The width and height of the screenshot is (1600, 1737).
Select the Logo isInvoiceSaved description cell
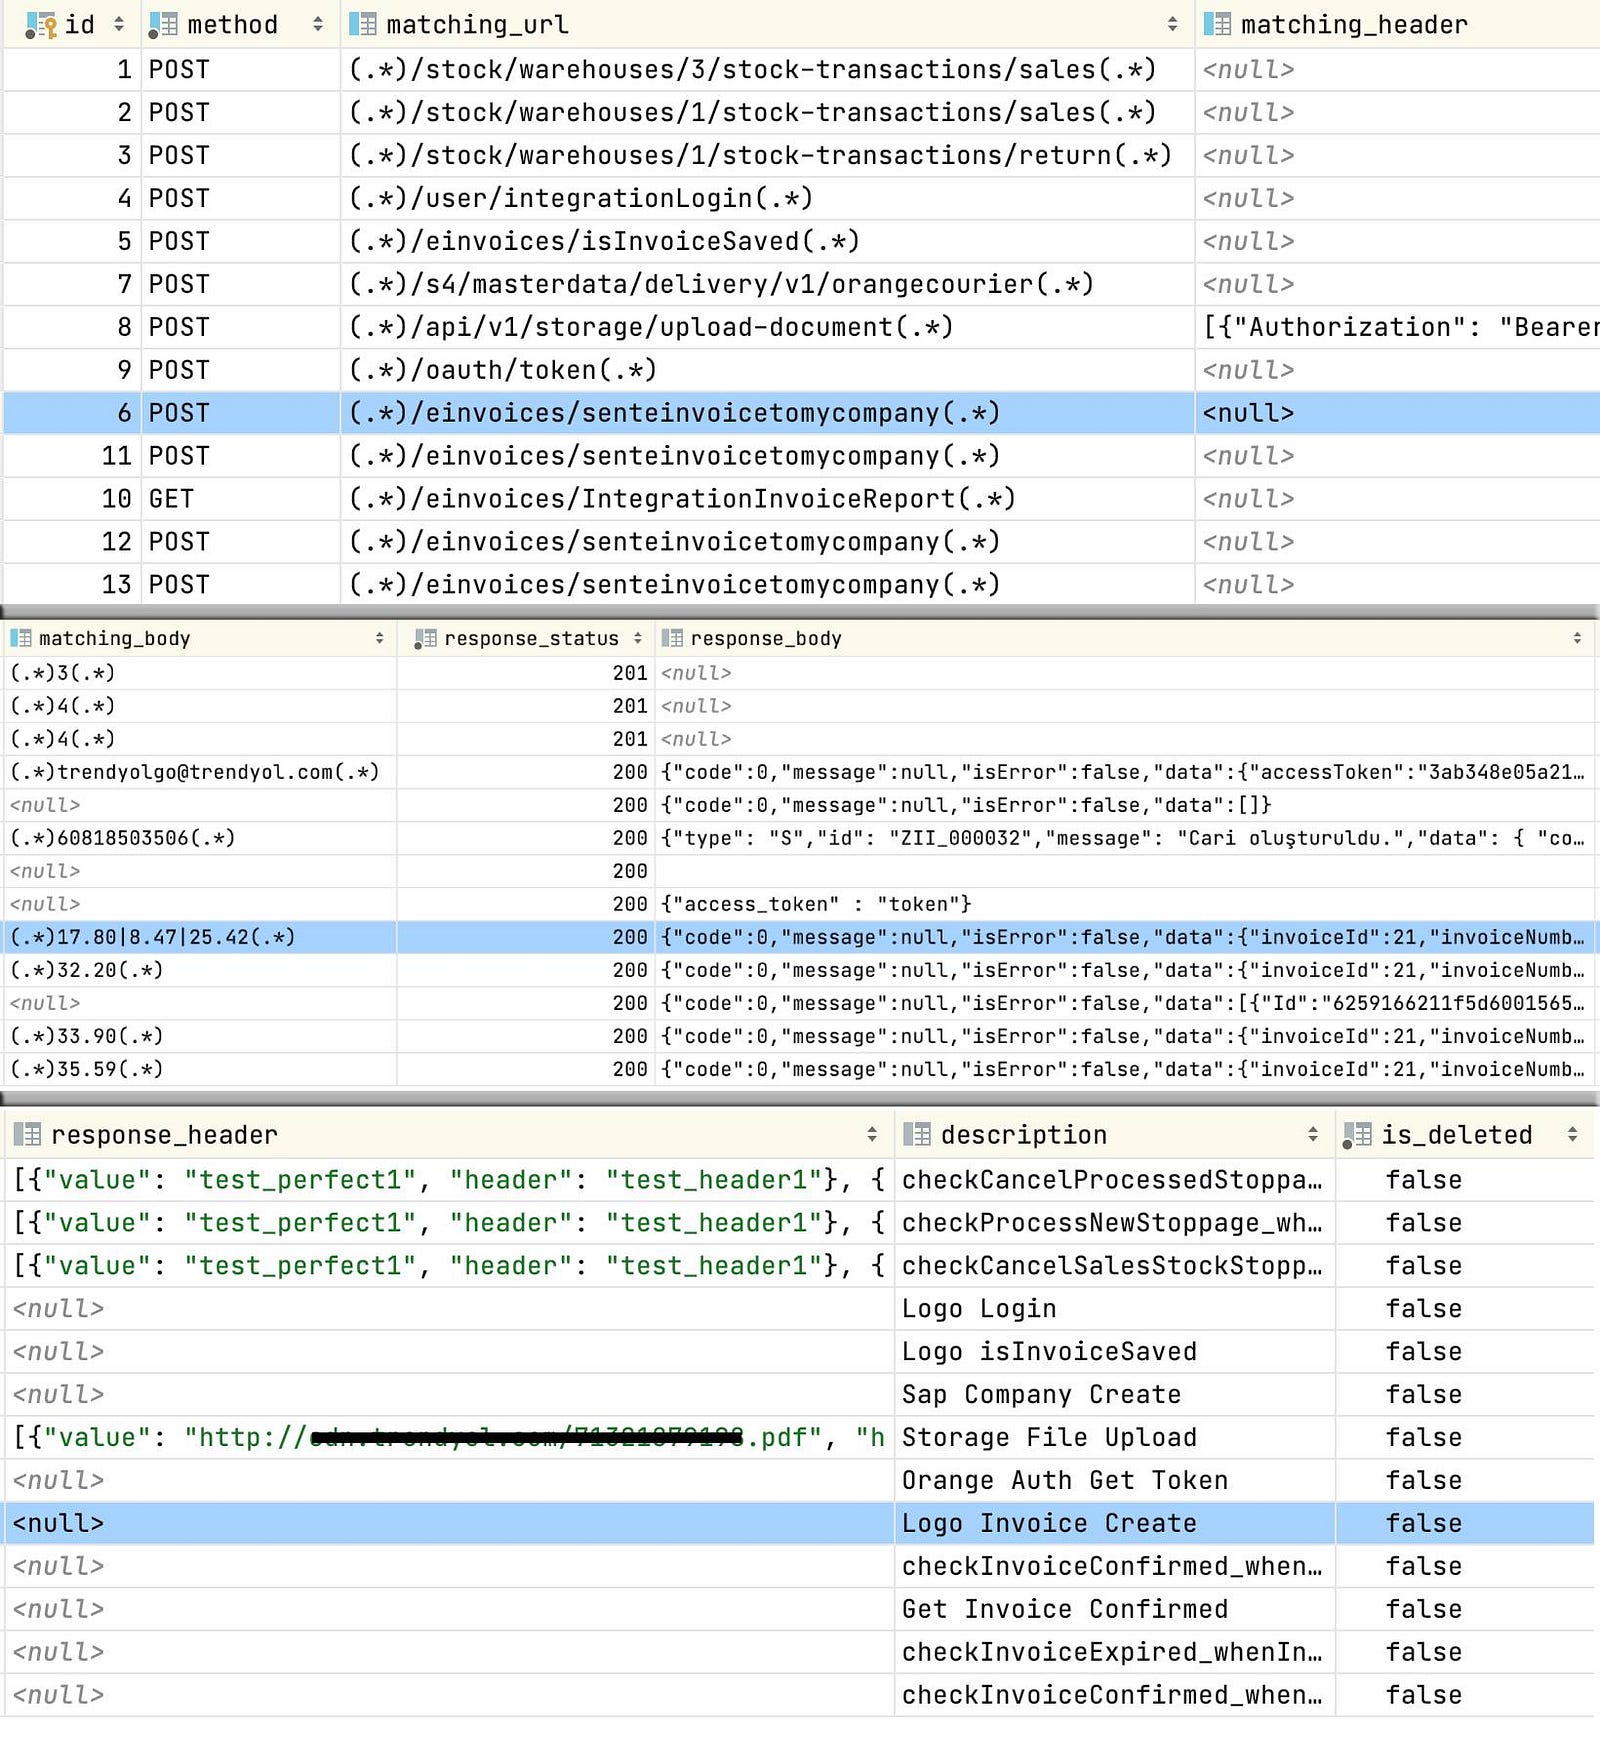pos(1115,1351)
